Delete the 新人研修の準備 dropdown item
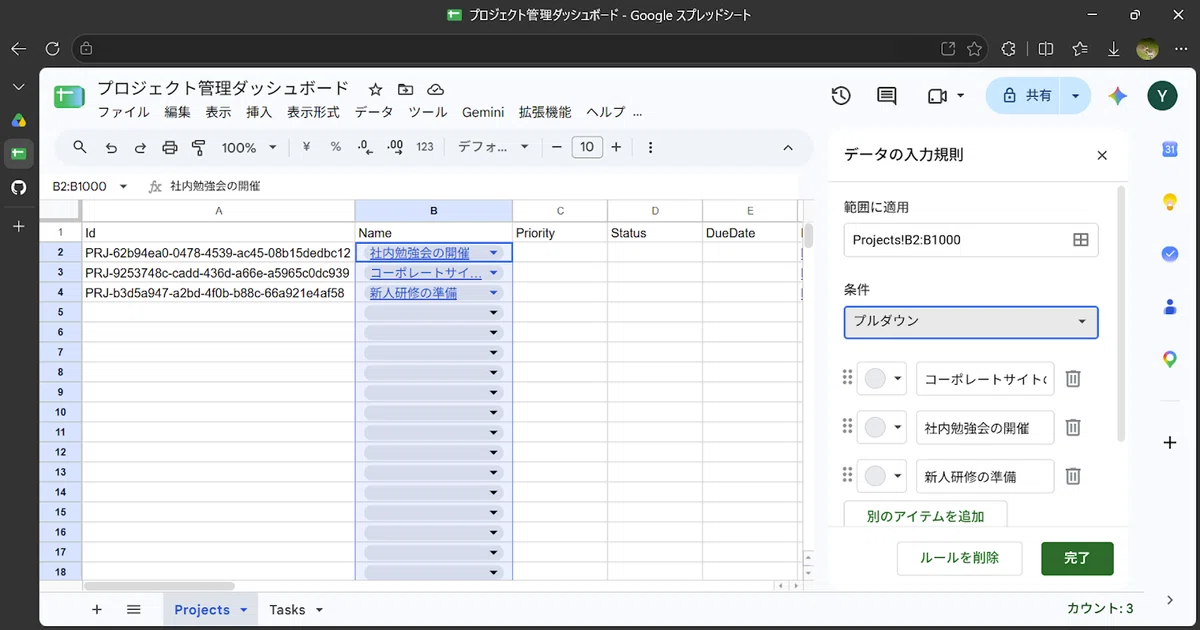Viewport: 1200px width, 630px height. point(1073,476)
